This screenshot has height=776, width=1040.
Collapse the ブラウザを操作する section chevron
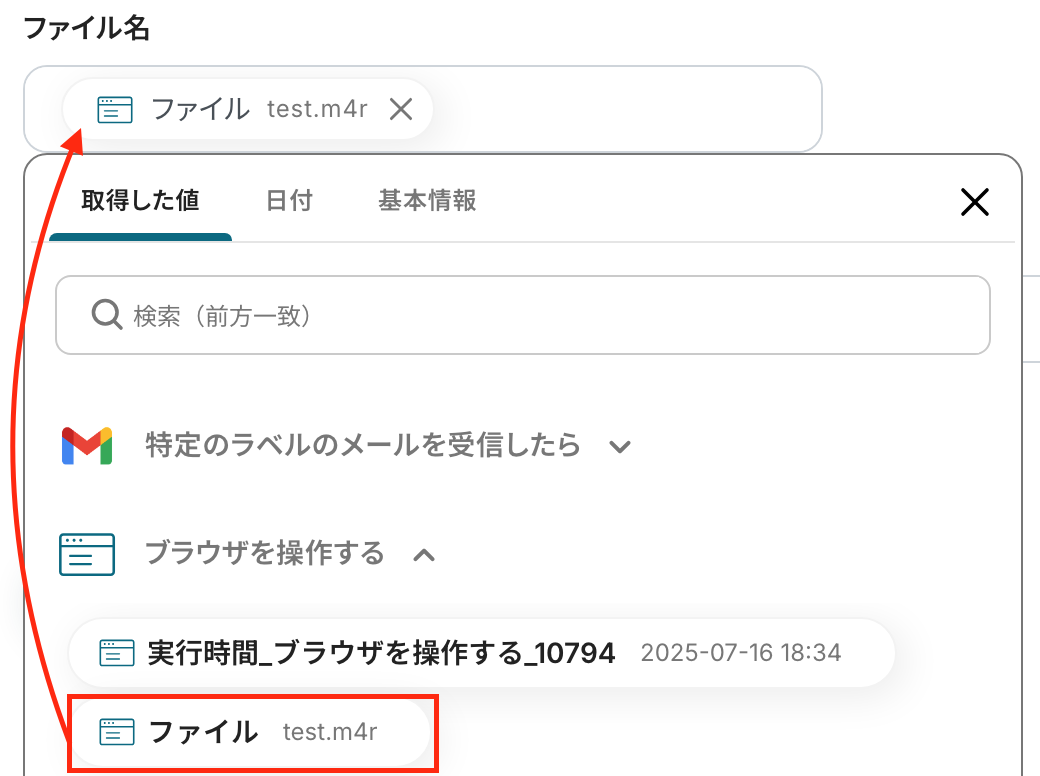click(x=424, y=554)
